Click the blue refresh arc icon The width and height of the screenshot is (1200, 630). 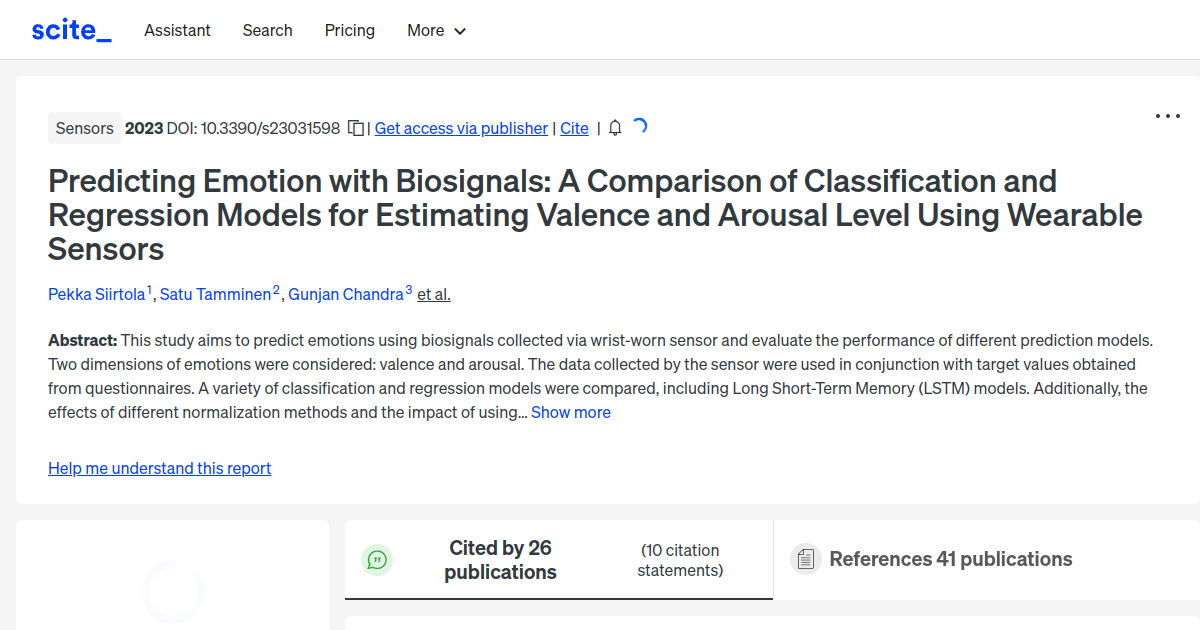click(640, 127)
